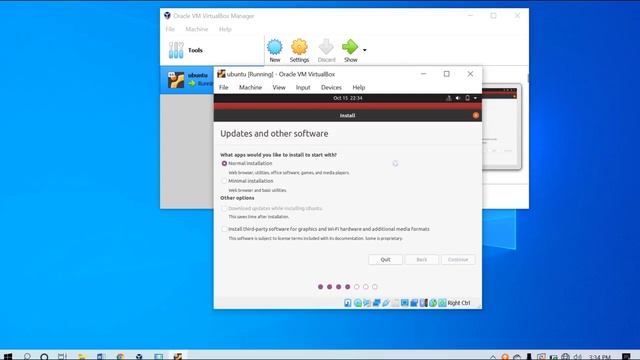This screenshot has width=640, height=360.
Task: Select the Tools icon in VirtualBox Manager
Action: pyautogui.click(x=176, y=50)
